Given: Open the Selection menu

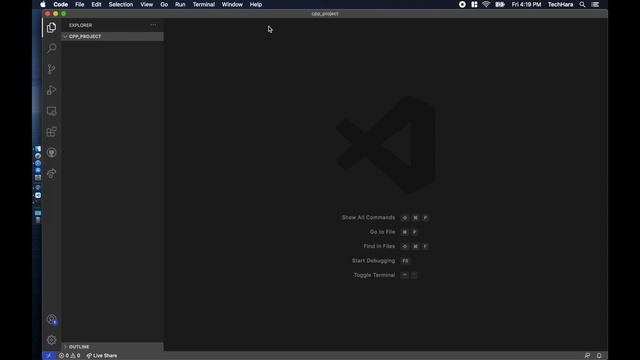Looking at the screenshot, I should 121,4.
